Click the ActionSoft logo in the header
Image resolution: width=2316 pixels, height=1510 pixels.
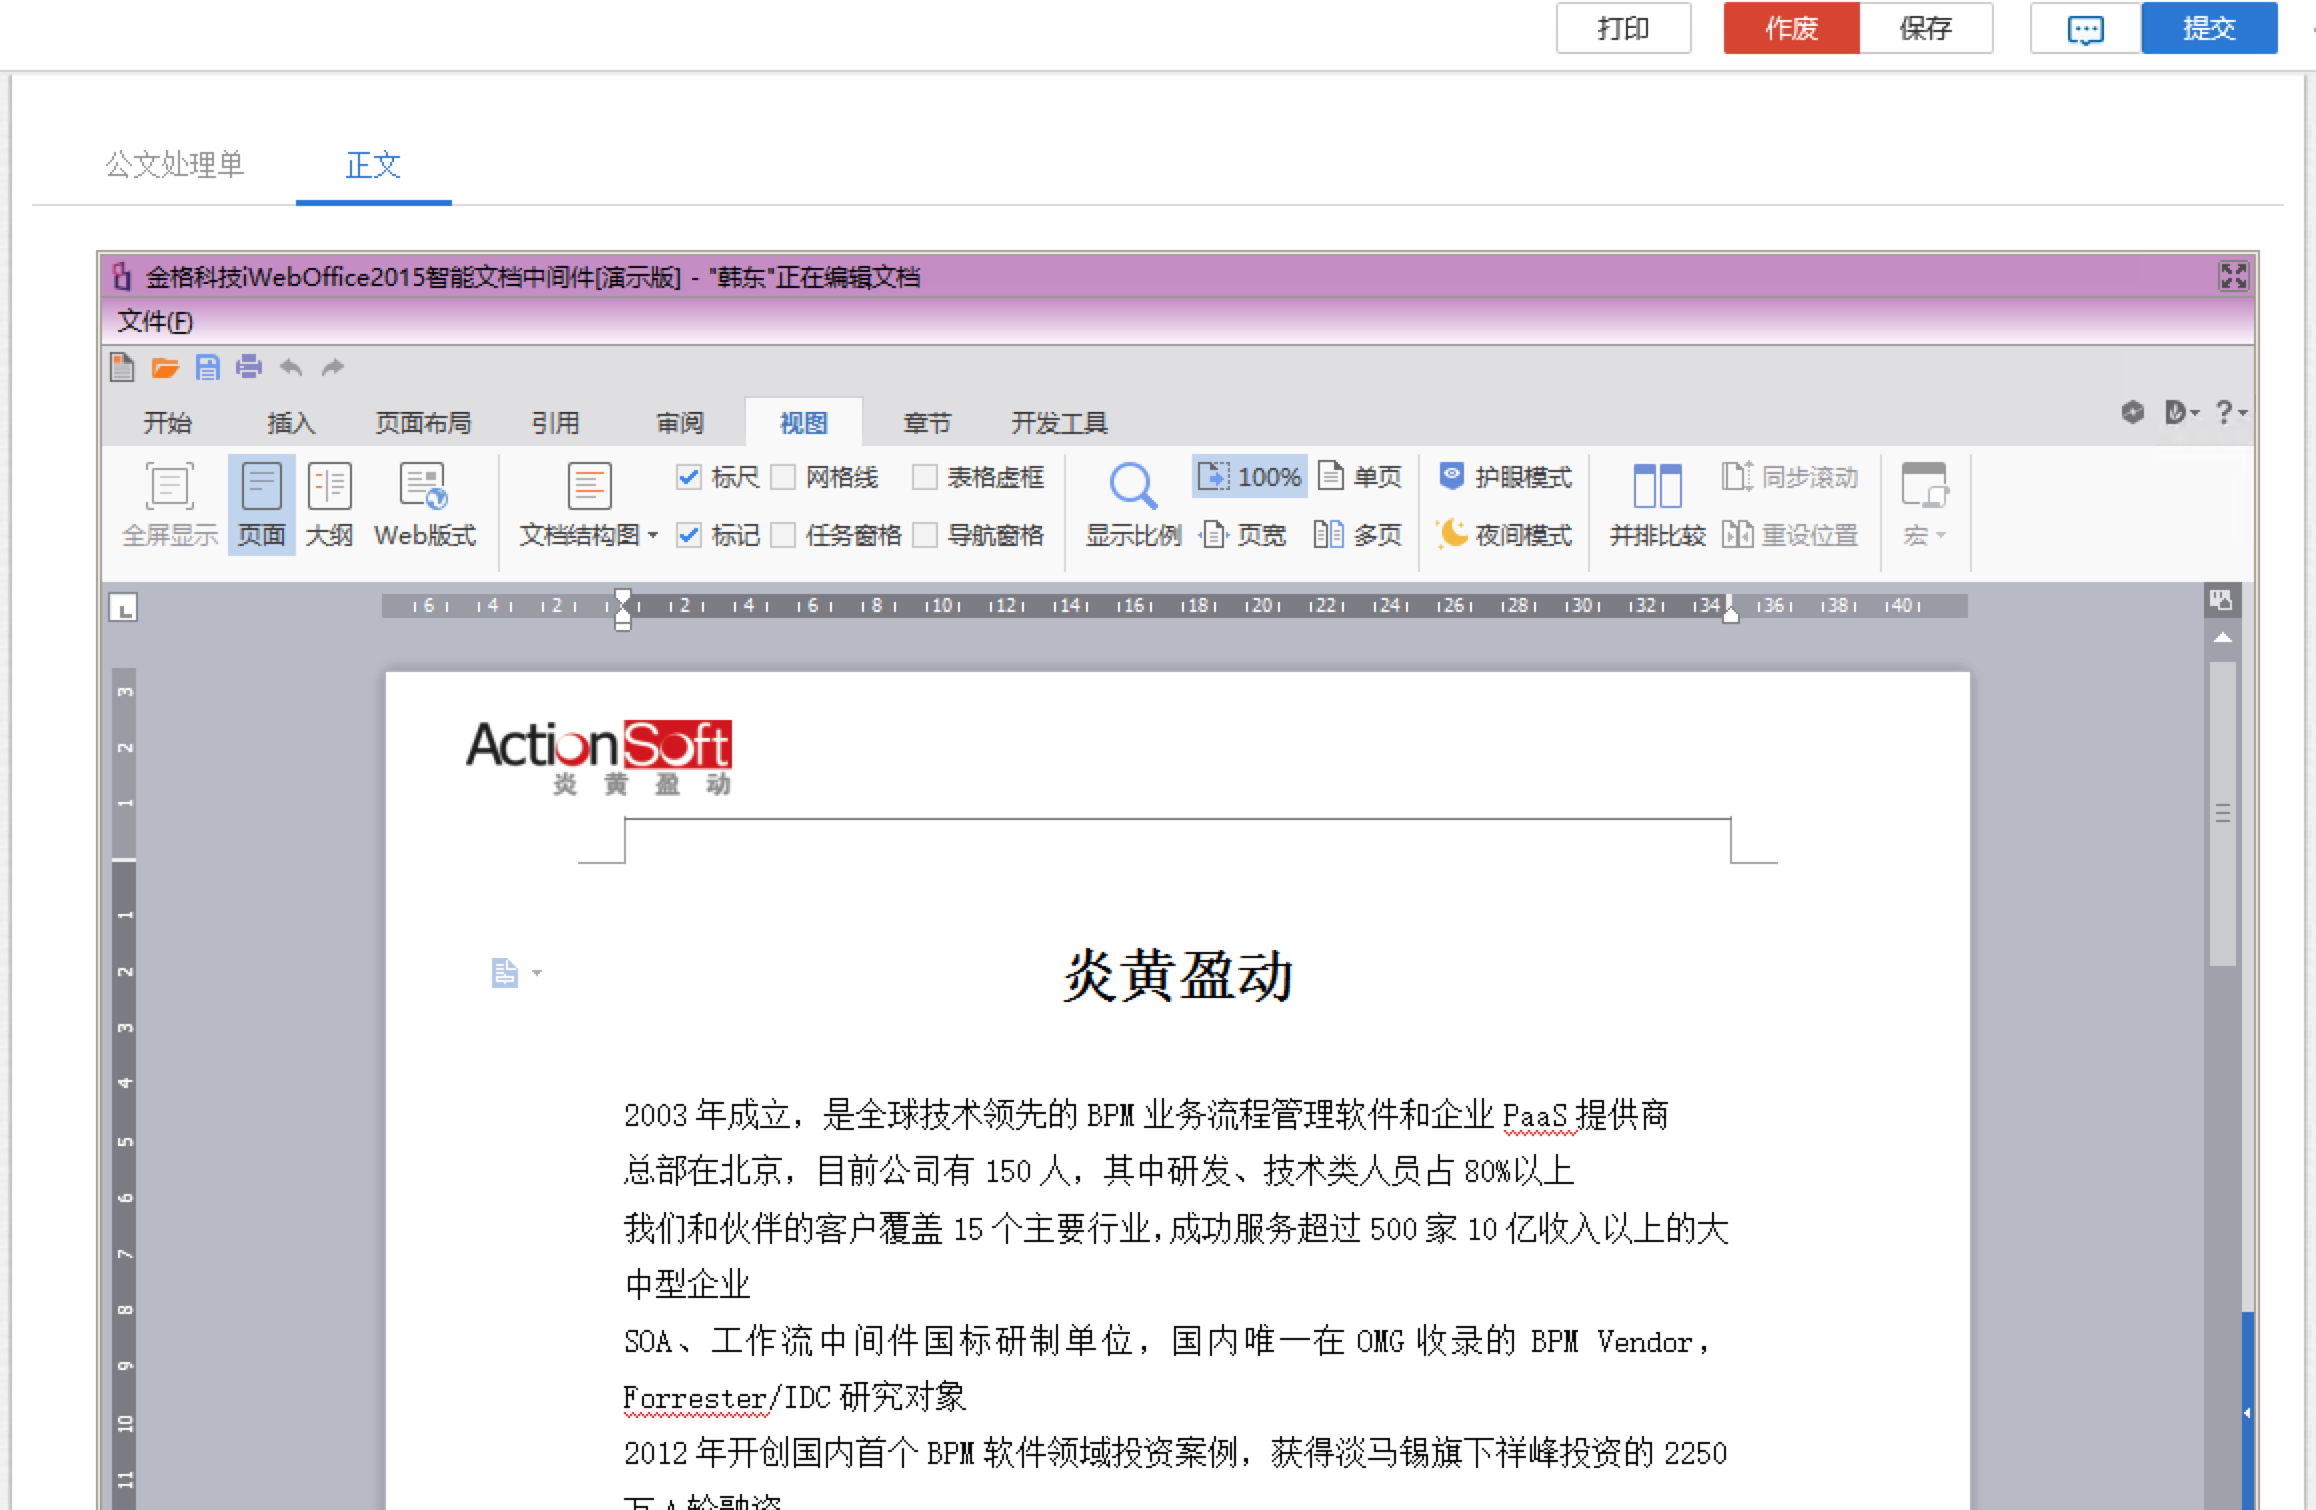(x=598, y=757)
